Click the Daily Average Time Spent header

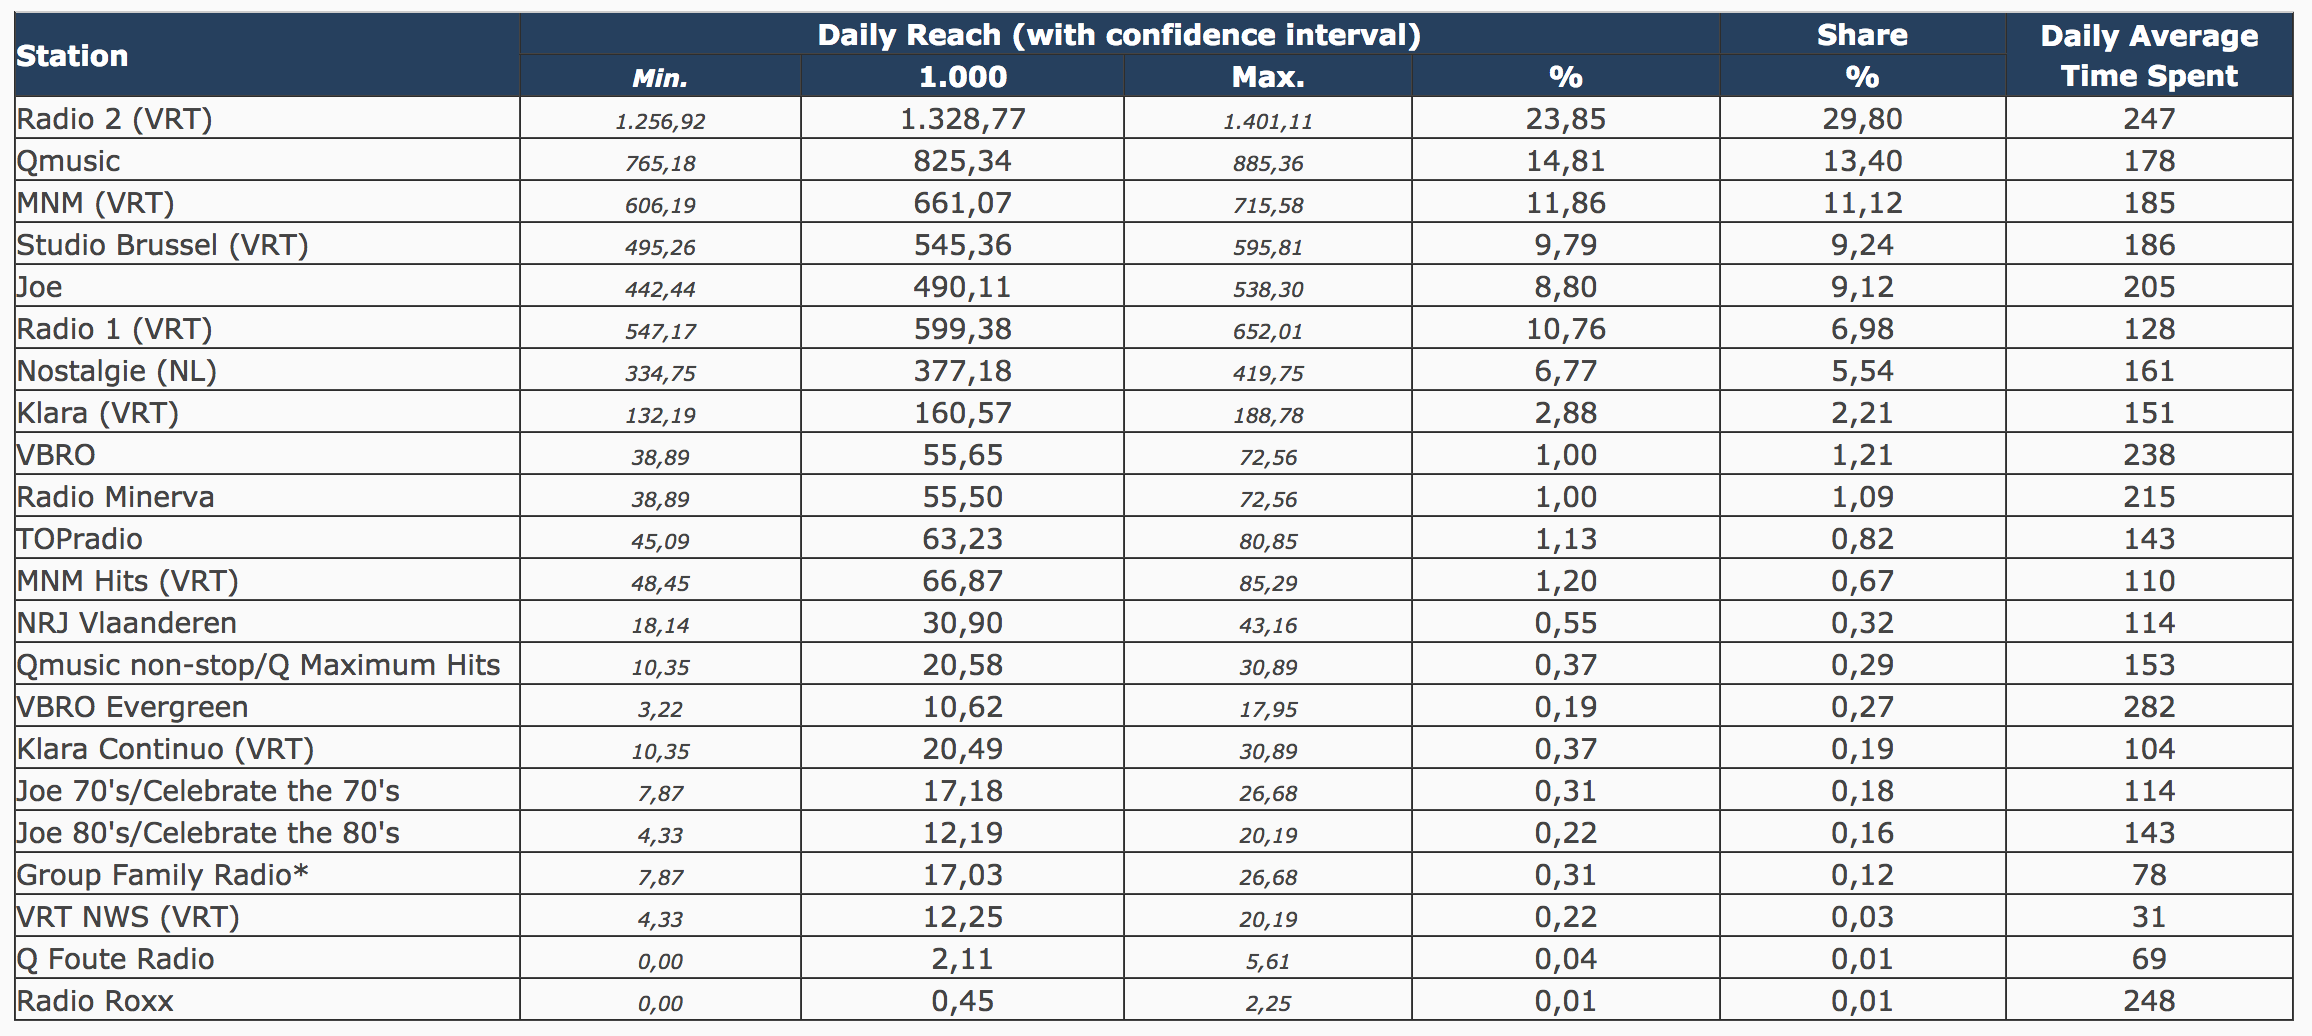[2148, 55]
